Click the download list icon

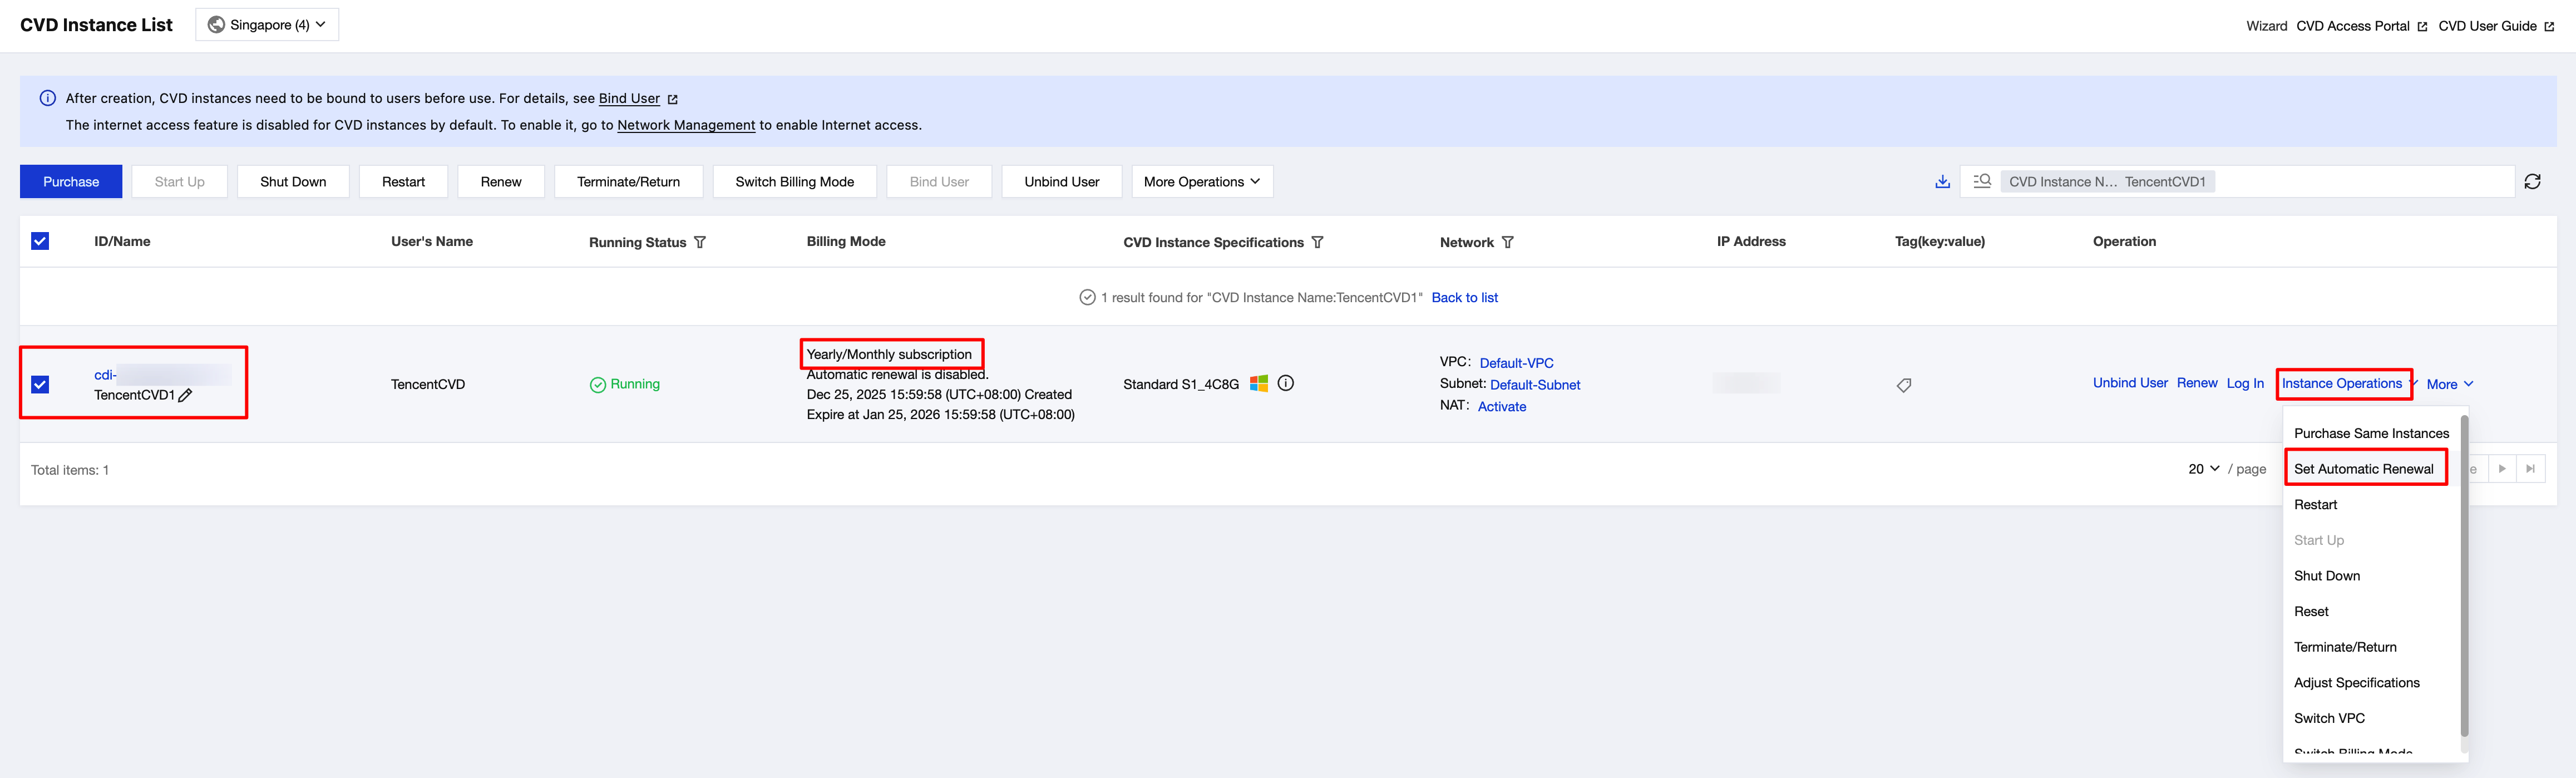click(x=1942, y=181)
